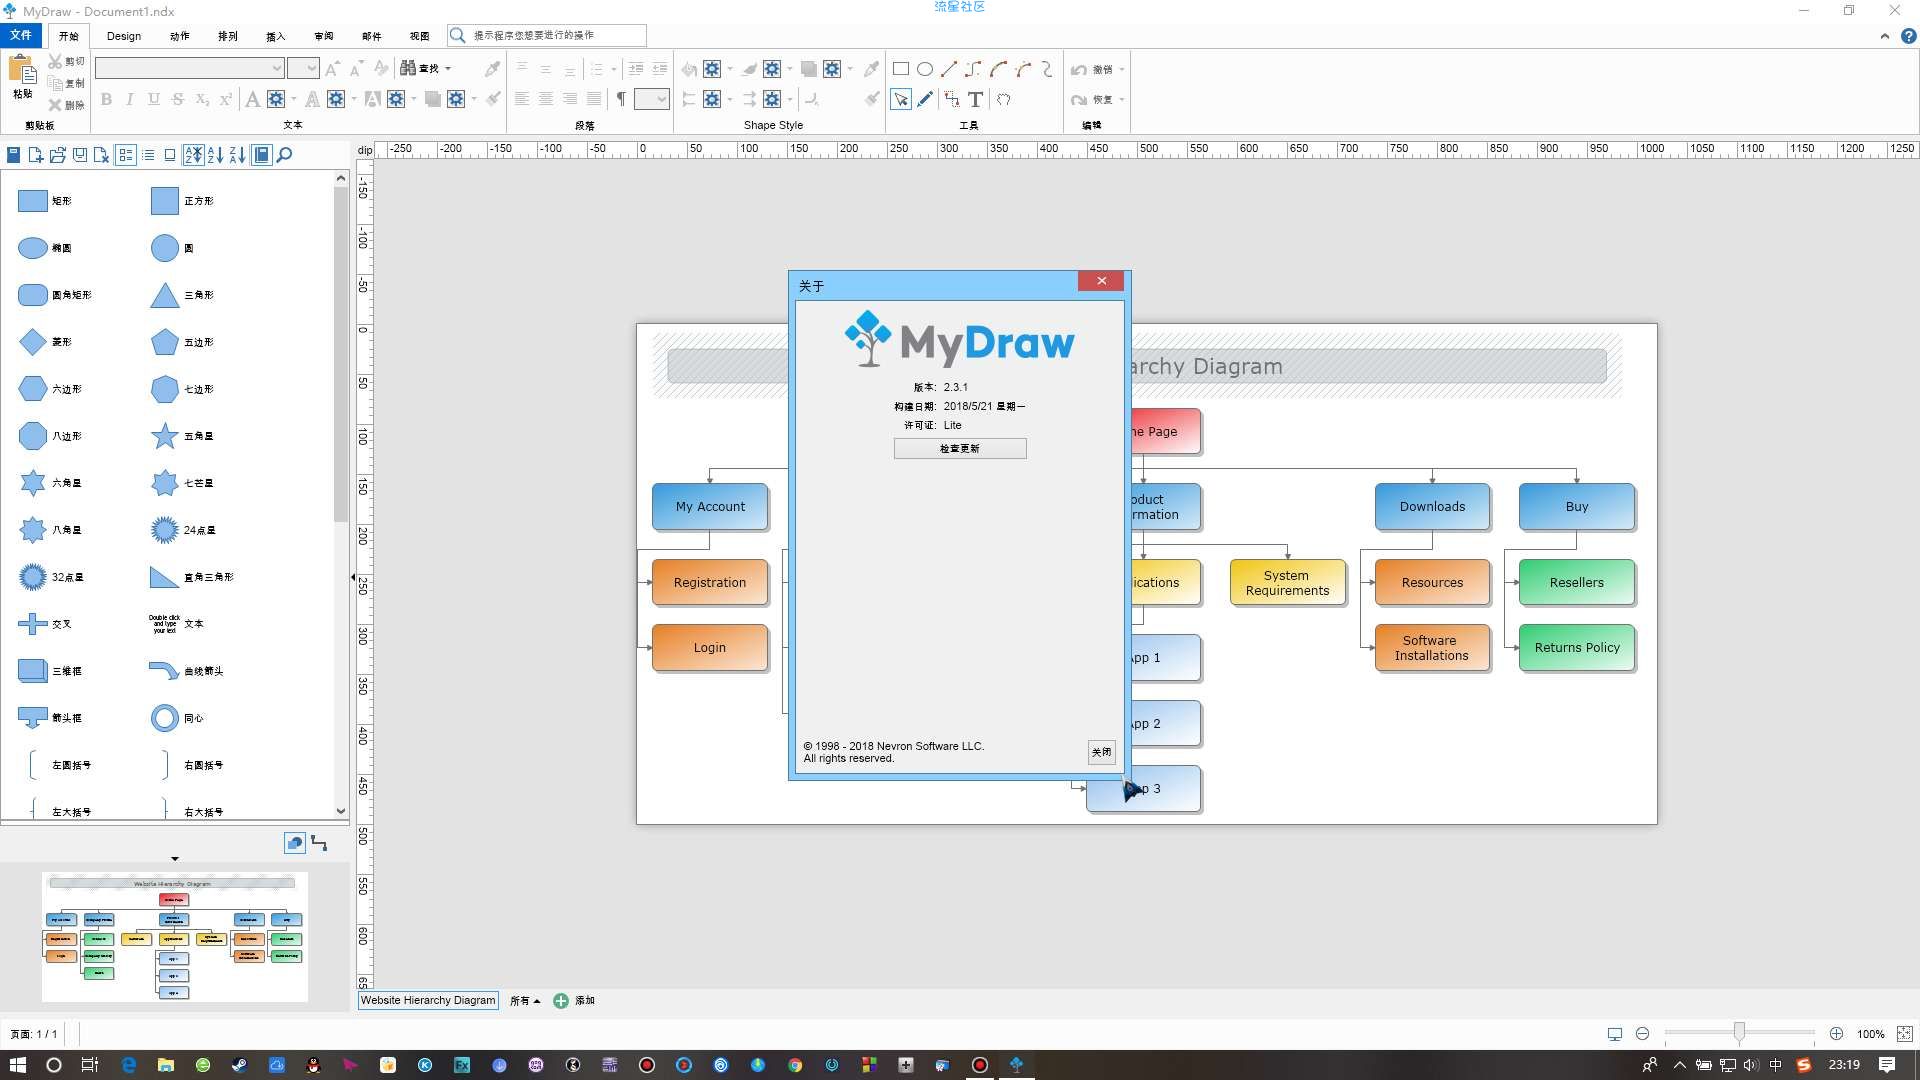Collapse the ribbon with the chevron
Image resolution: width=1920 pixels, height=1080 pixels.
pyautogui.click(x=1885, y=36)
